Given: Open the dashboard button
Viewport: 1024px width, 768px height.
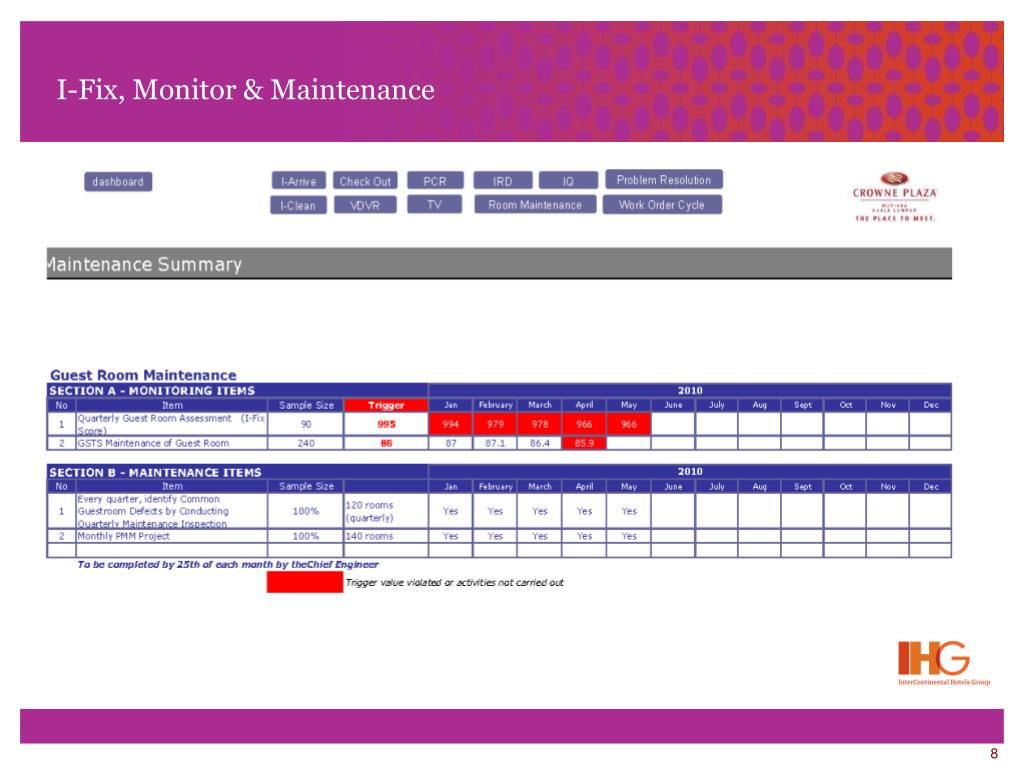Looking at the screenshot, I should click(118, 182).
